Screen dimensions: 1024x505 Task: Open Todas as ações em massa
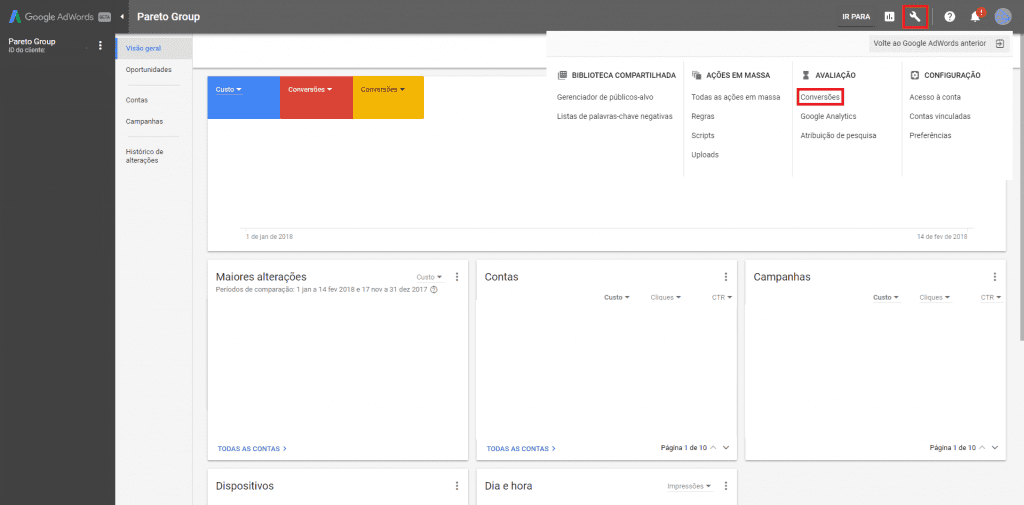735,97
